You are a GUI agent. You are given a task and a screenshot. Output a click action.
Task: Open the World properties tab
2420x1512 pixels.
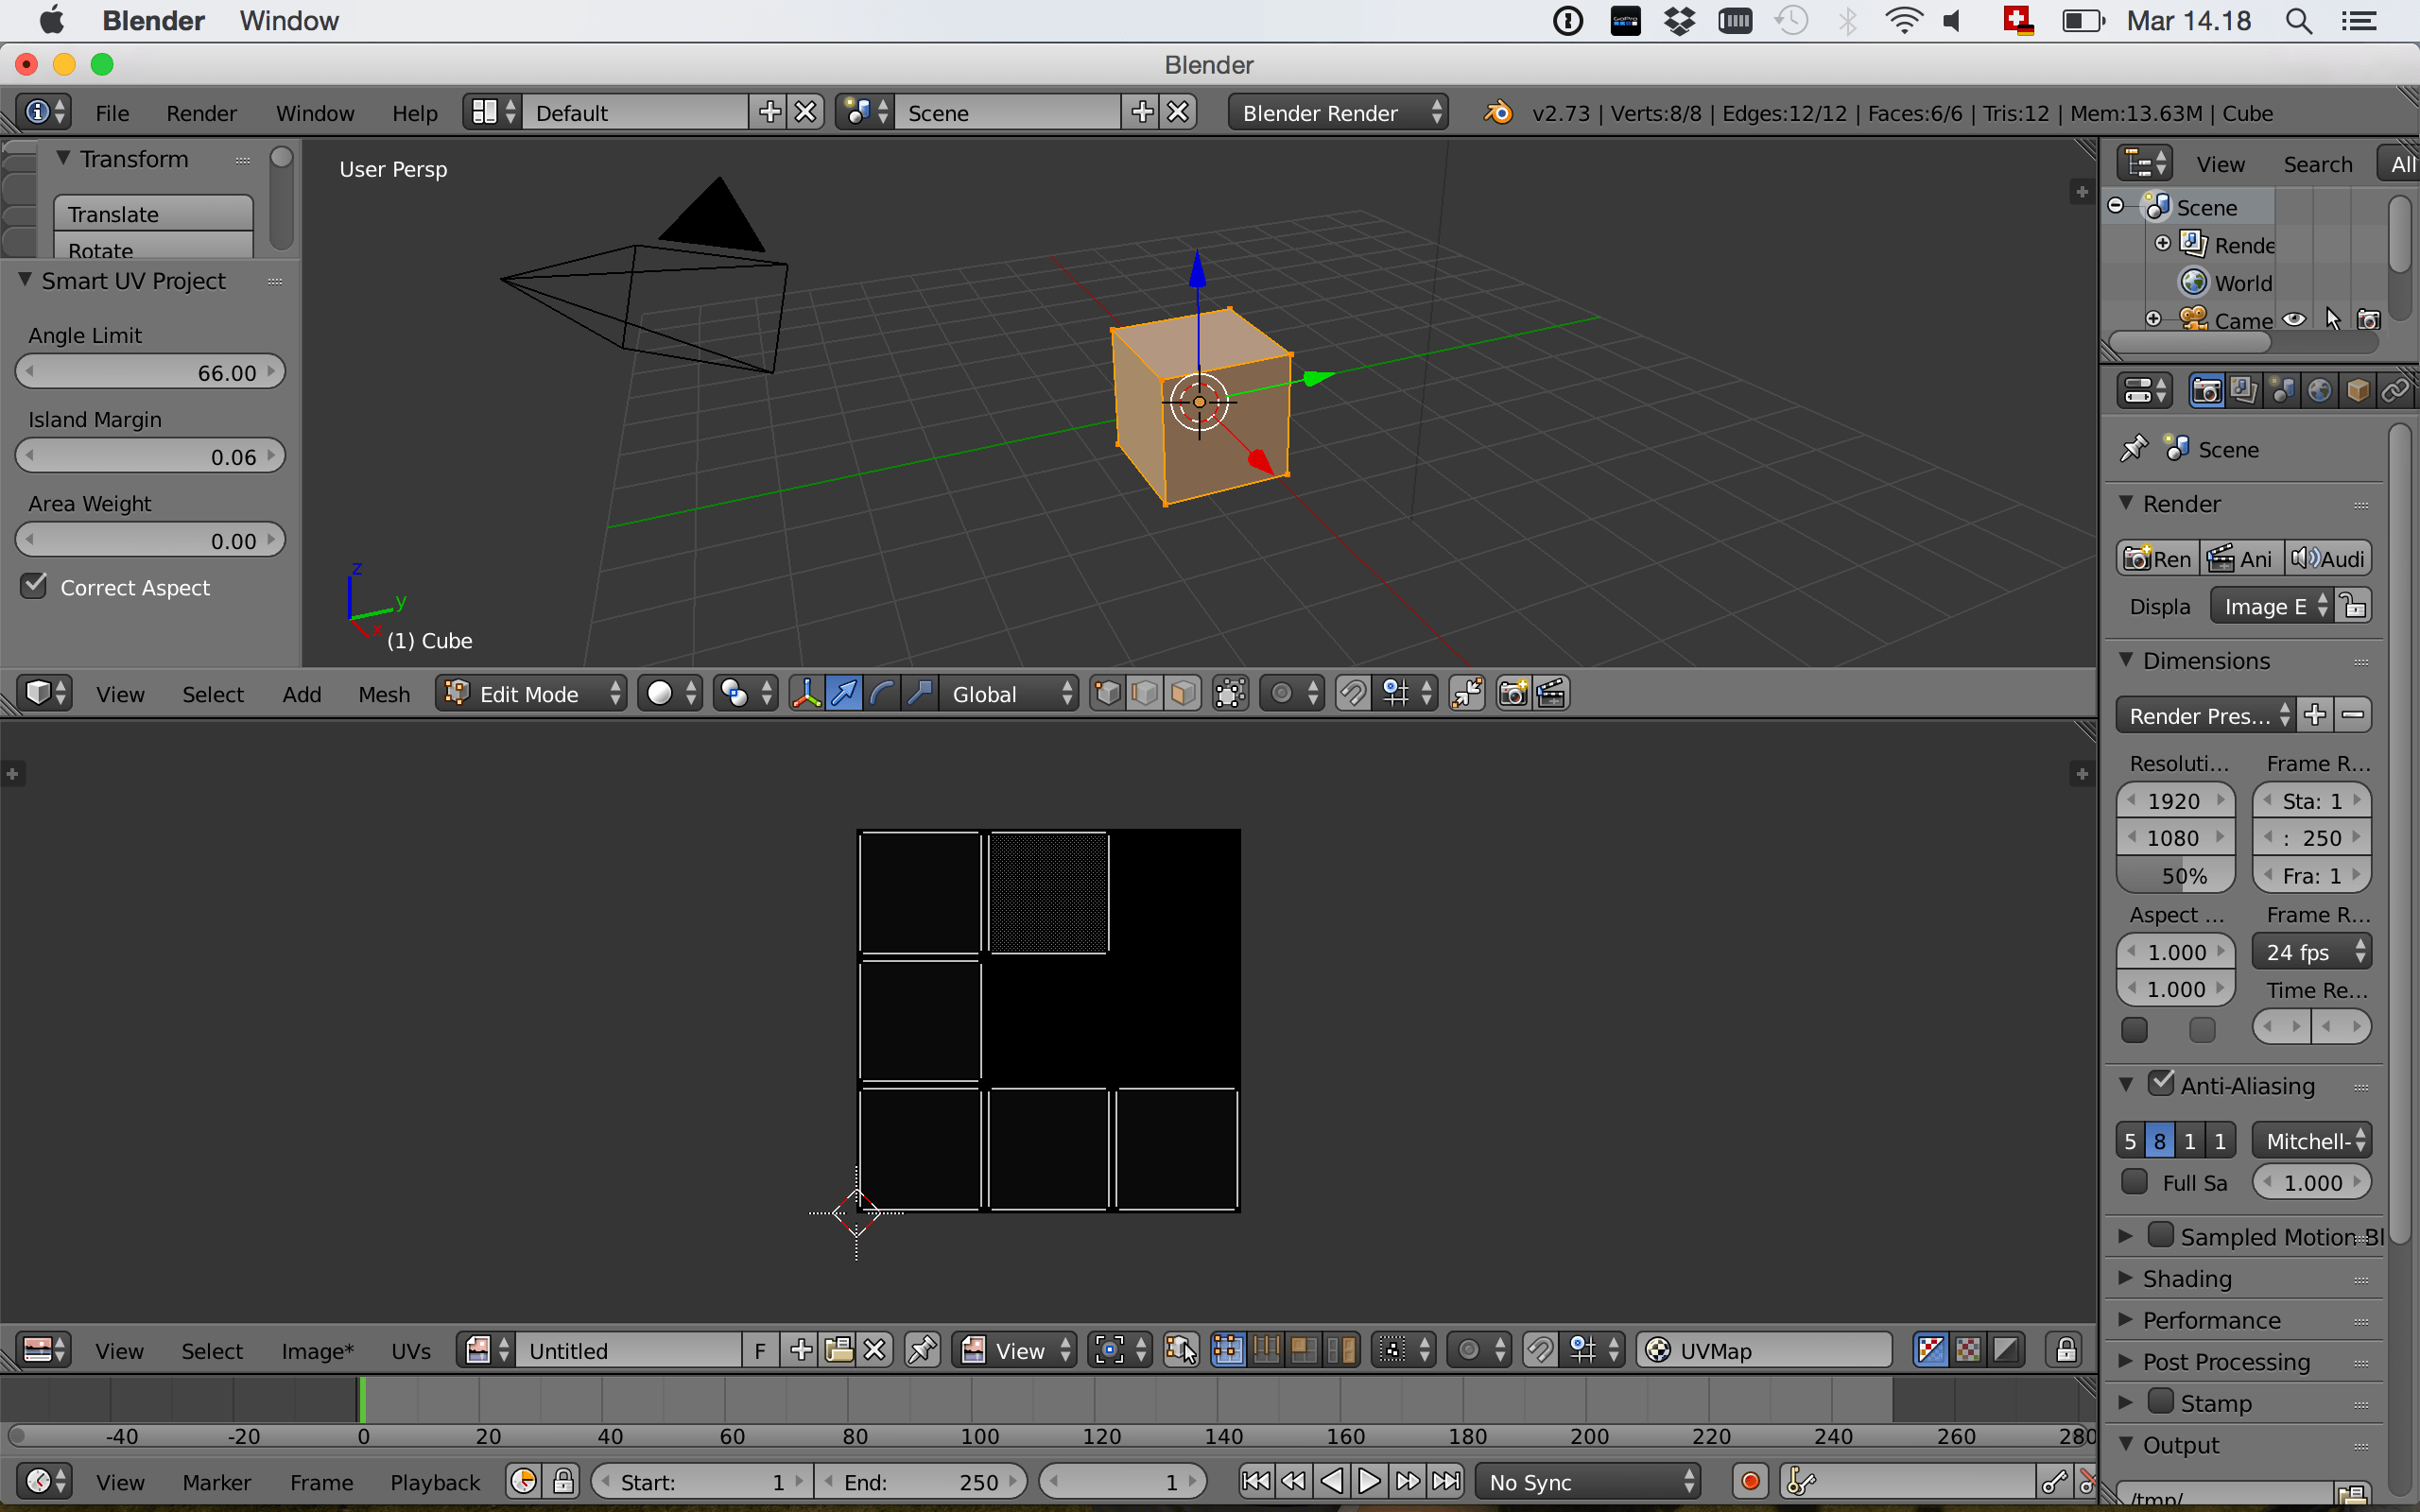tap(2322, 390)
